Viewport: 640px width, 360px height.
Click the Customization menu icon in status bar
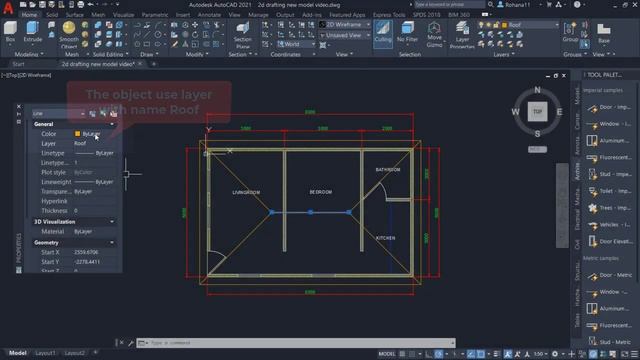click(634, 354)
